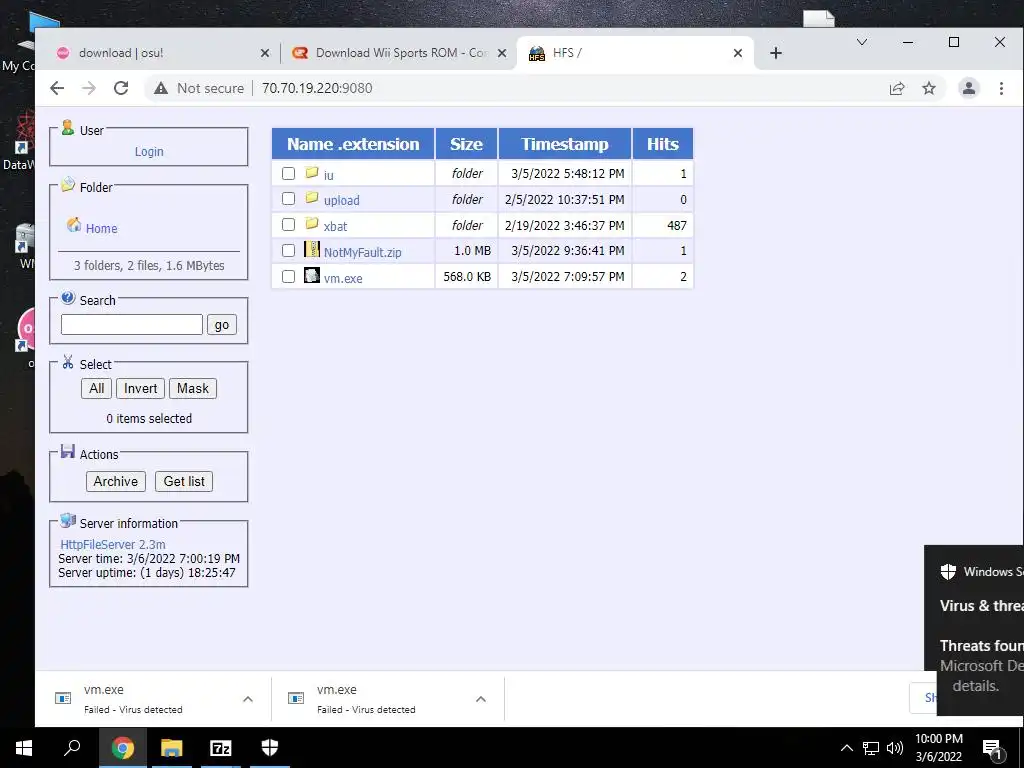Click the share page icon
The image size is (1024, 768).
(x=897, y=88)
